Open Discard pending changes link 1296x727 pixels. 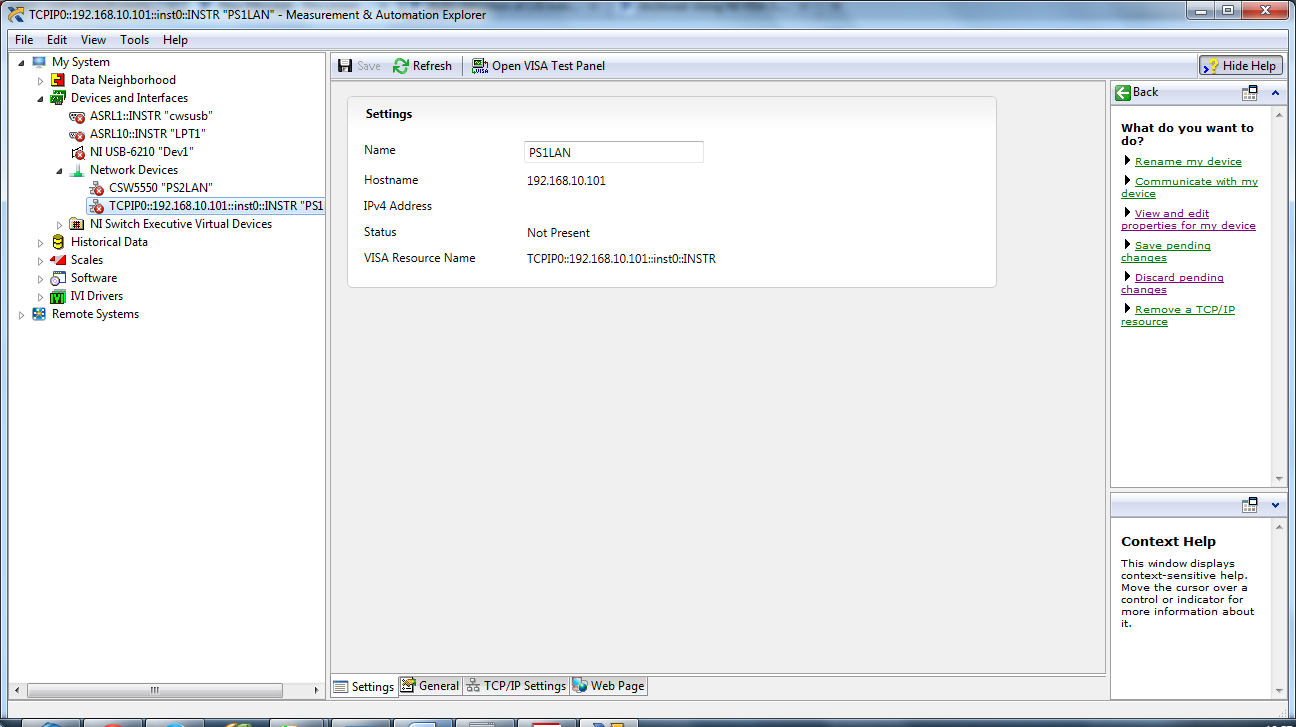[x=1172, y=283]
